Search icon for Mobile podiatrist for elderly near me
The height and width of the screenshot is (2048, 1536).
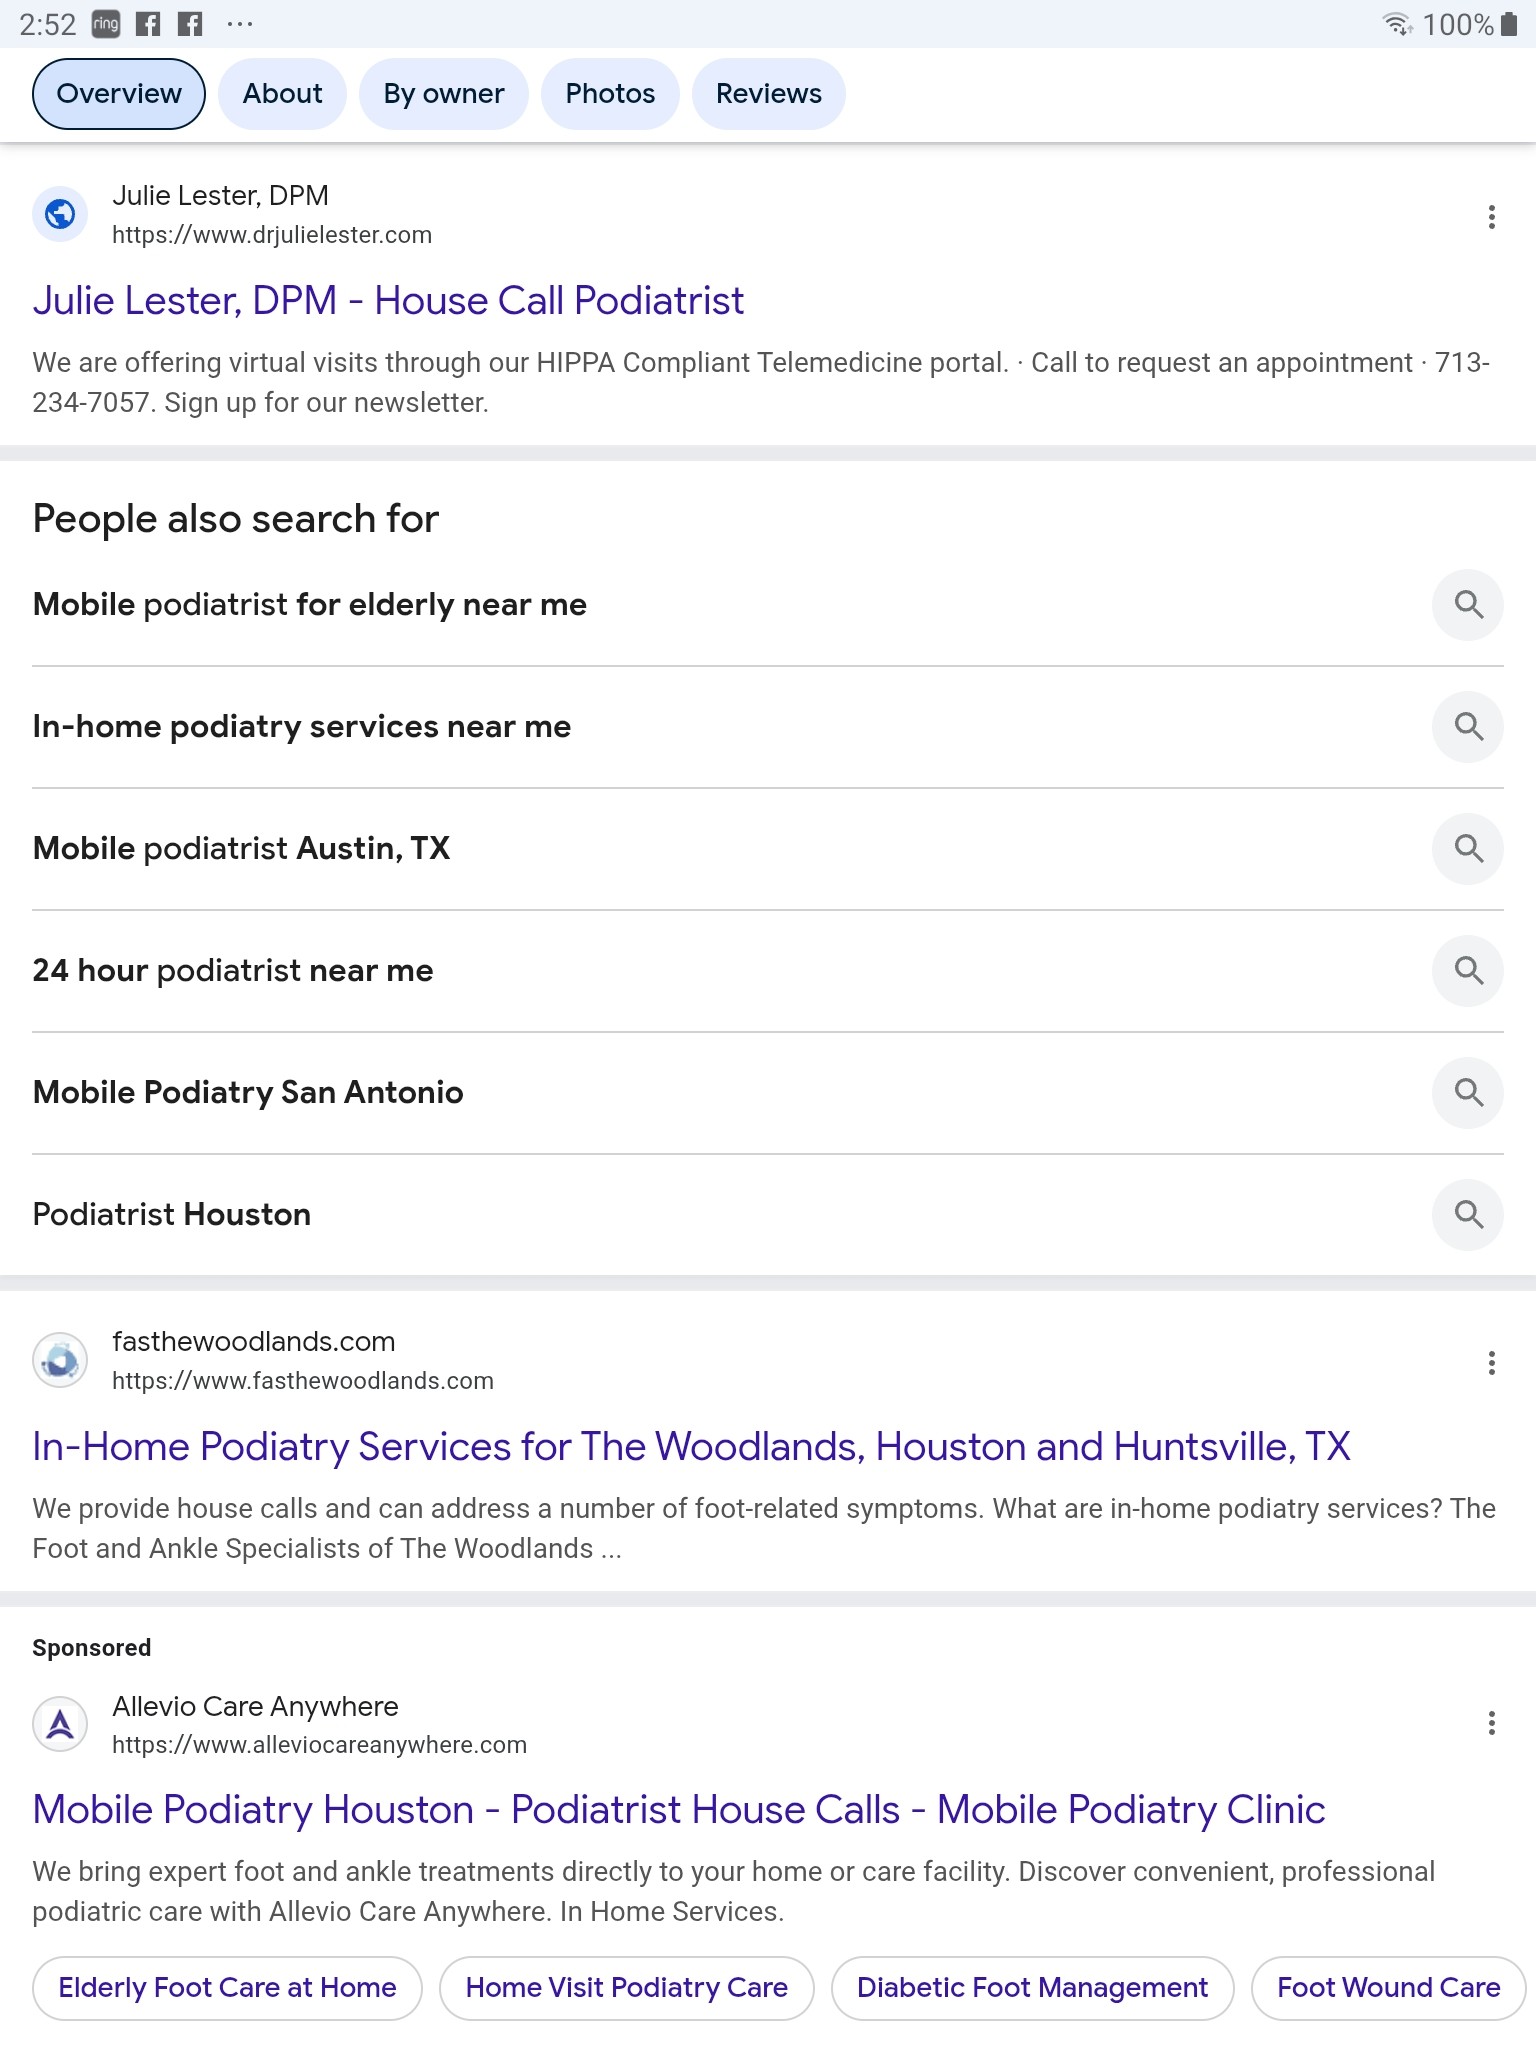(x=1468, y=605)
